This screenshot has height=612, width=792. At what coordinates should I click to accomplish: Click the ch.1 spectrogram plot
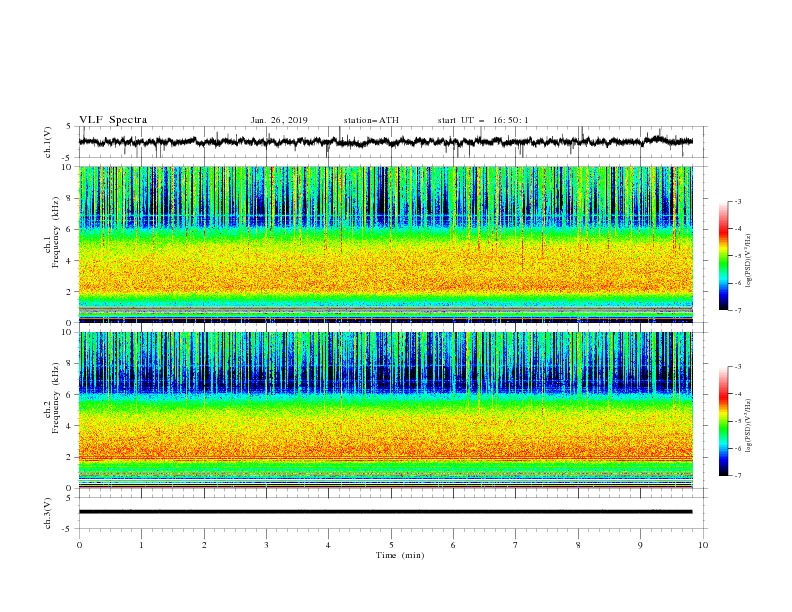click(385, 244)
